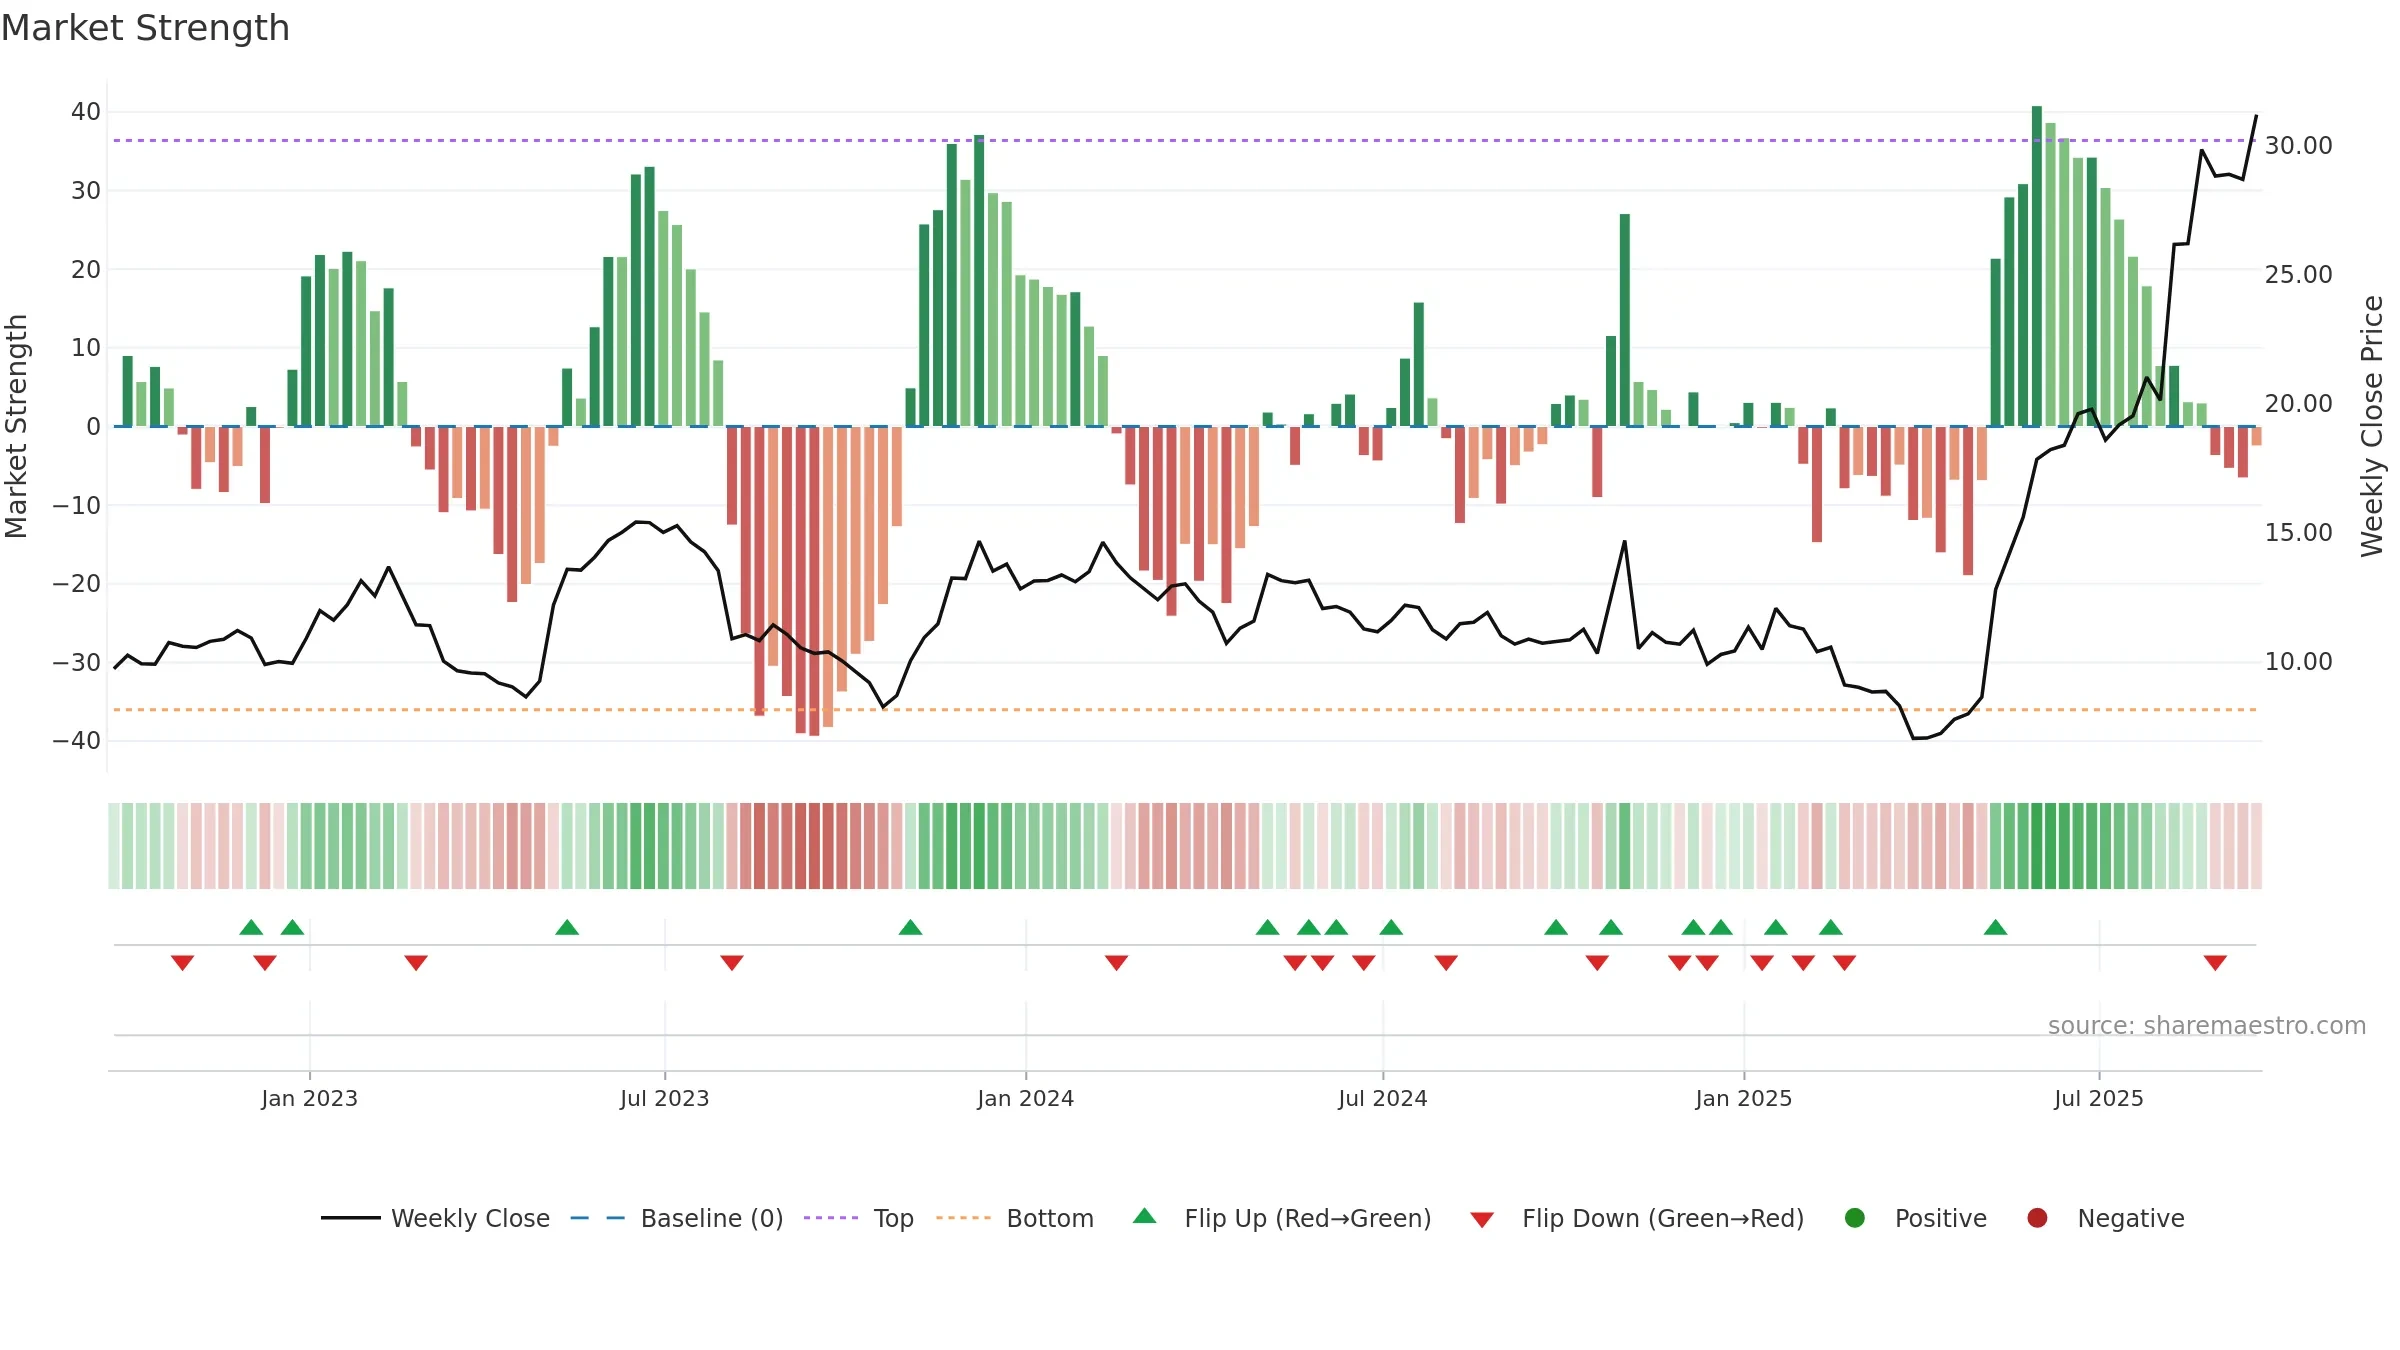Click the −40 left-axis tick label

(77, 741)
